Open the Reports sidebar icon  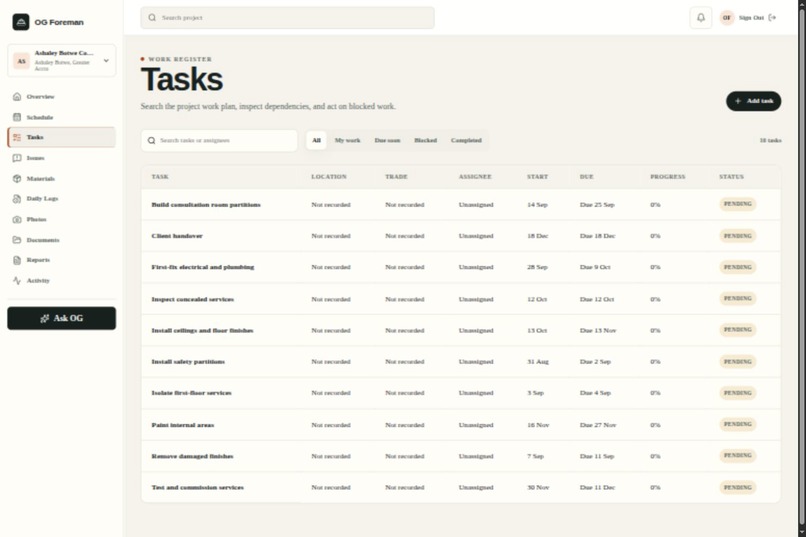click(17, 260)
